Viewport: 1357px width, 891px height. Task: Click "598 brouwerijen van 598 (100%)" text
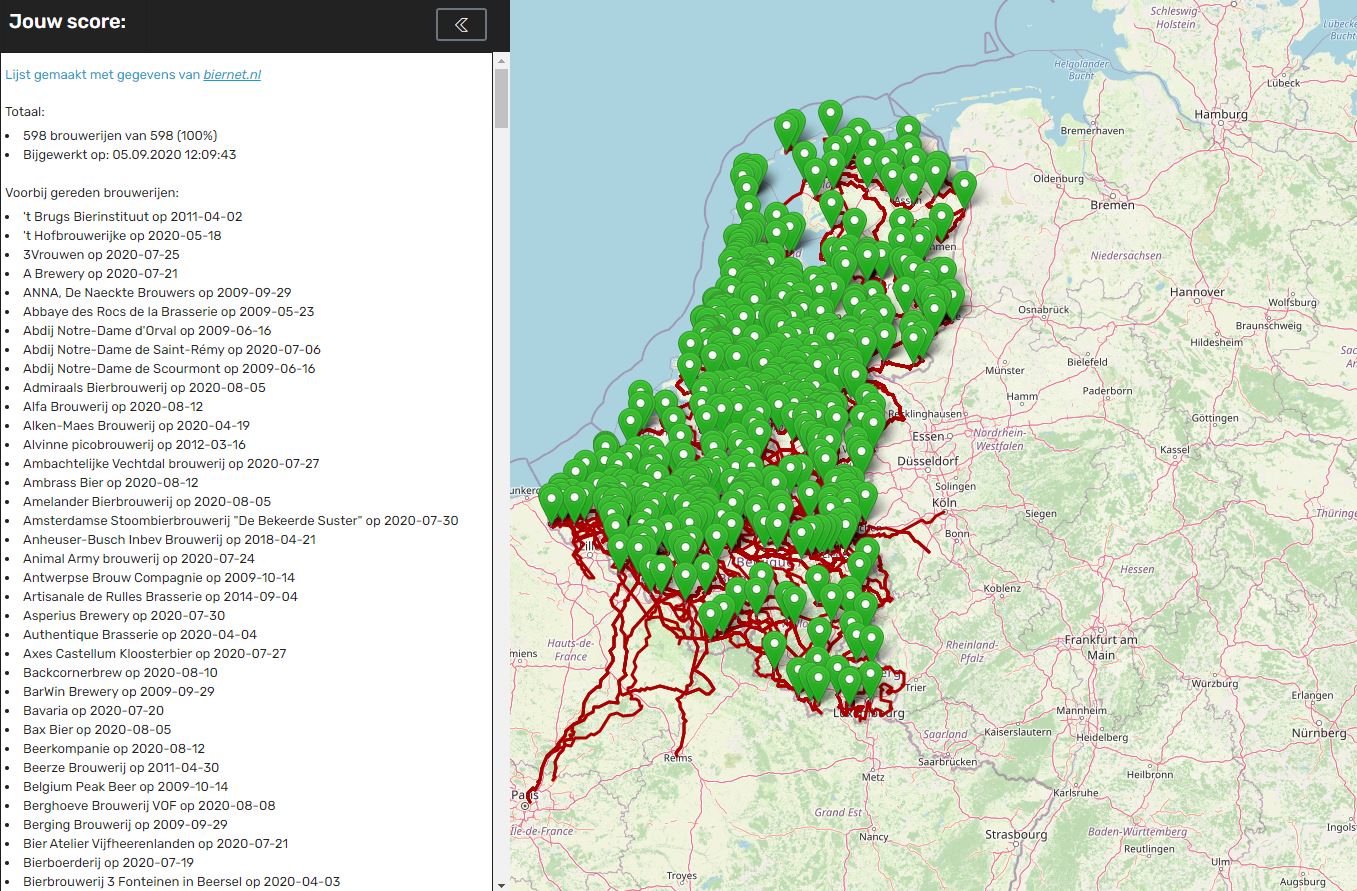click(120, 136)
